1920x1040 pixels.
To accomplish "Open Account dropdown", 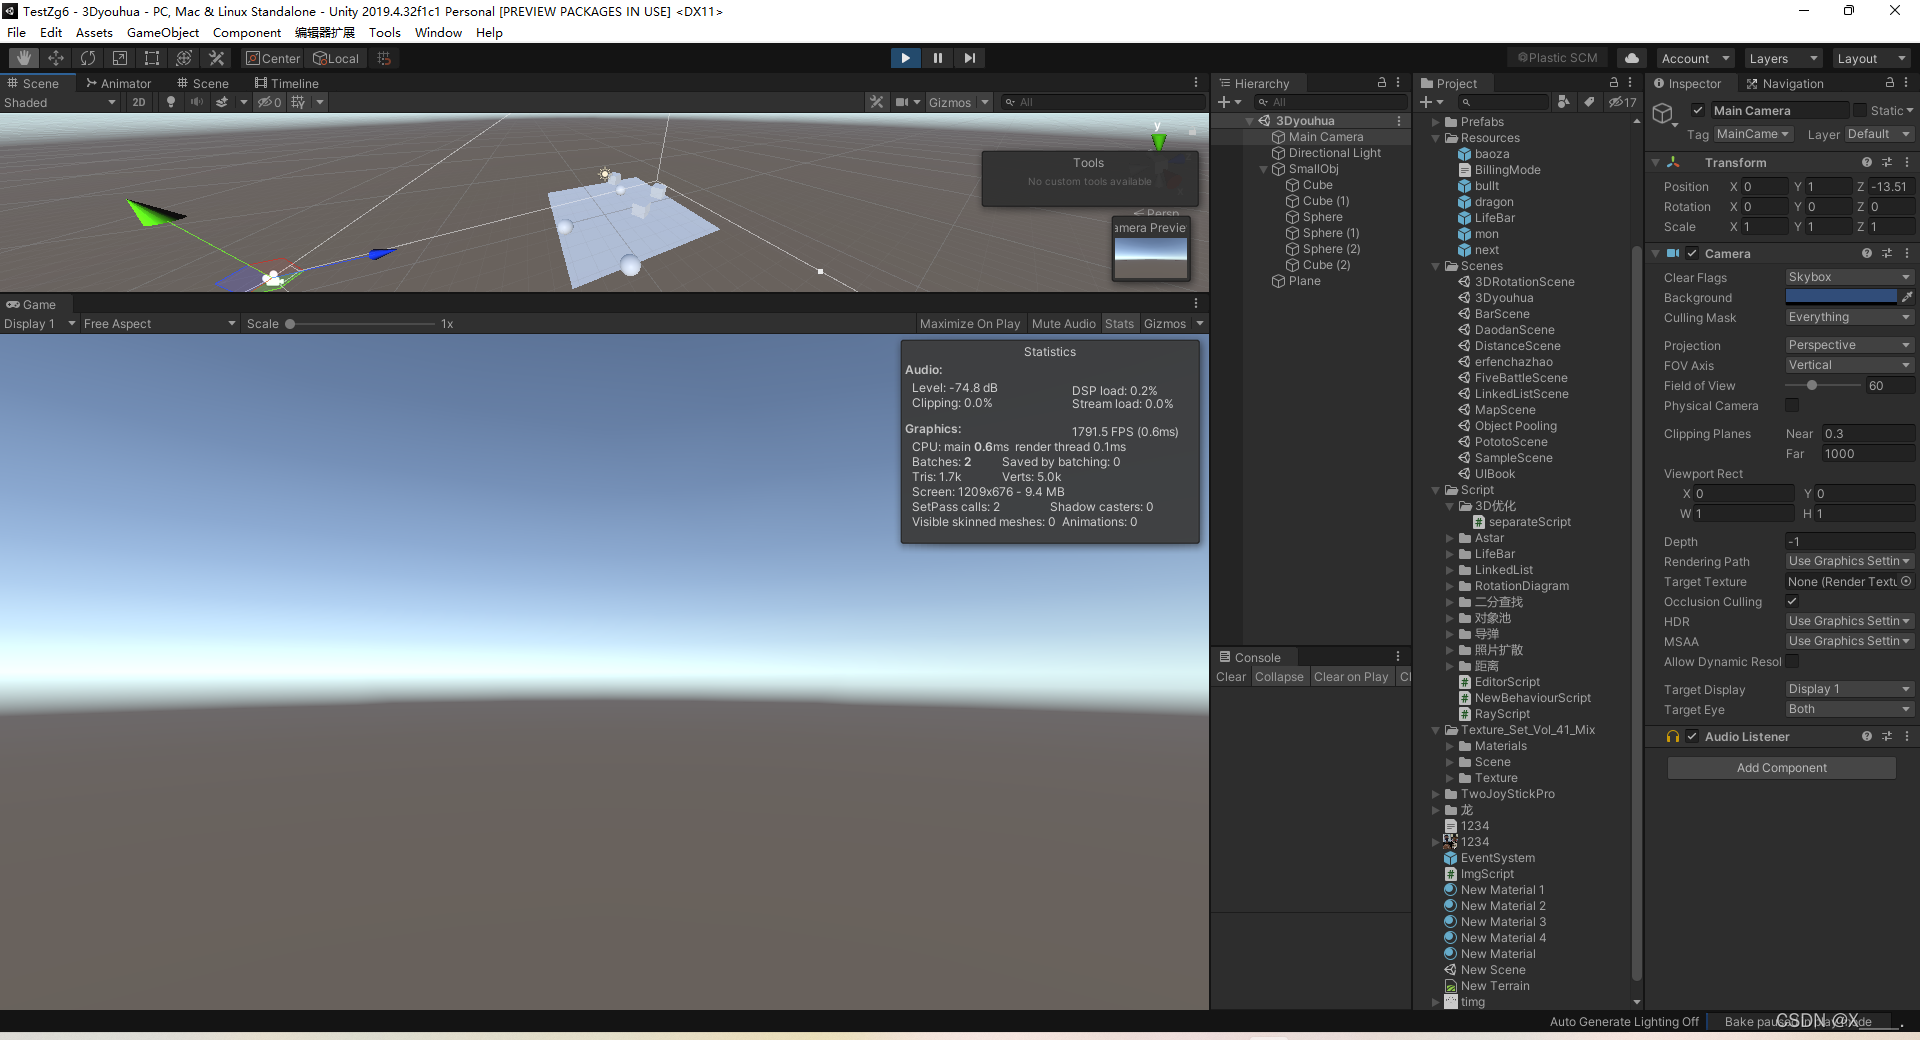I will coord(1695,58).
